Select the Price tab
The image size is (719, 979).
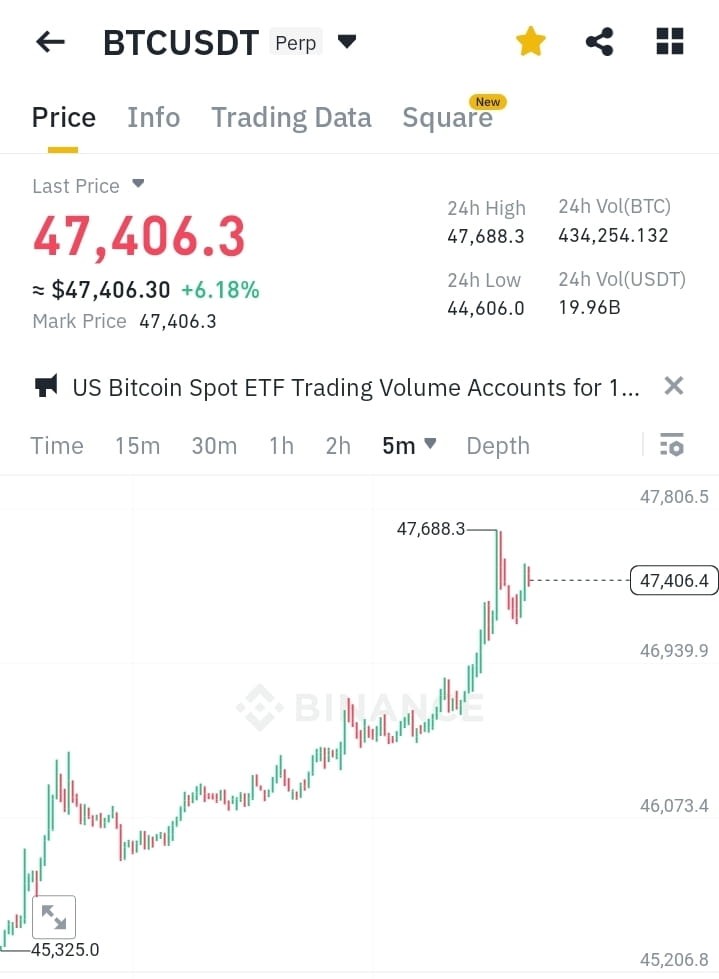tap(63, 117)
